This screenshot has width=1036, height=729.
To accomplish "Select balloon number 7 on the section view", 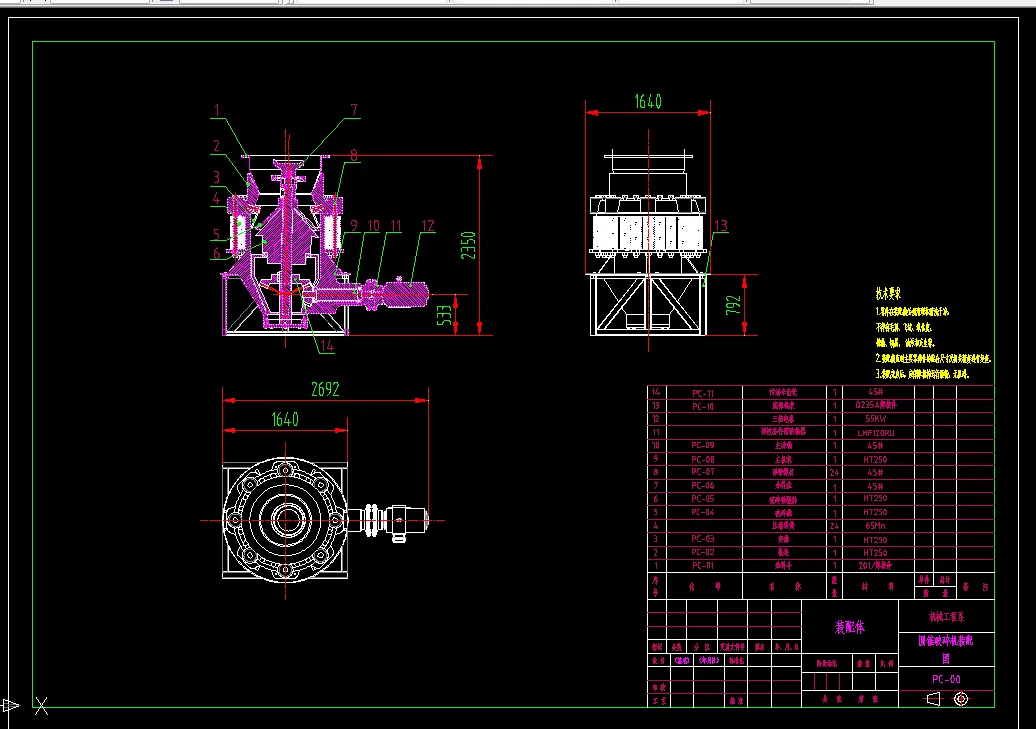I will pyautogui.click(x=354, y=110).
